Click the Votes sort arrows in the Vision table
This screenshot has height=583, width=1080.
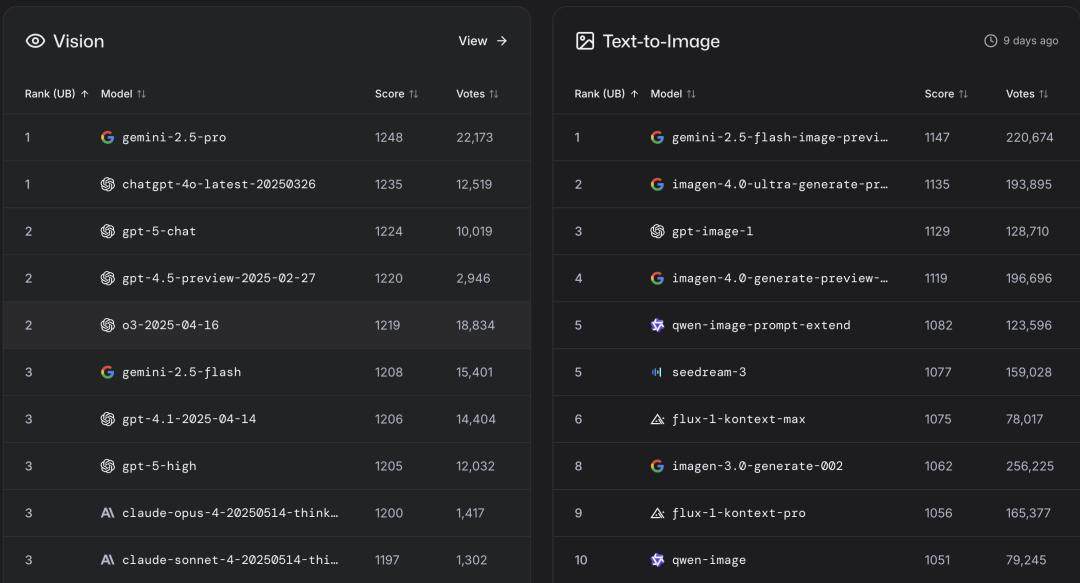click(x=493, y=94)
